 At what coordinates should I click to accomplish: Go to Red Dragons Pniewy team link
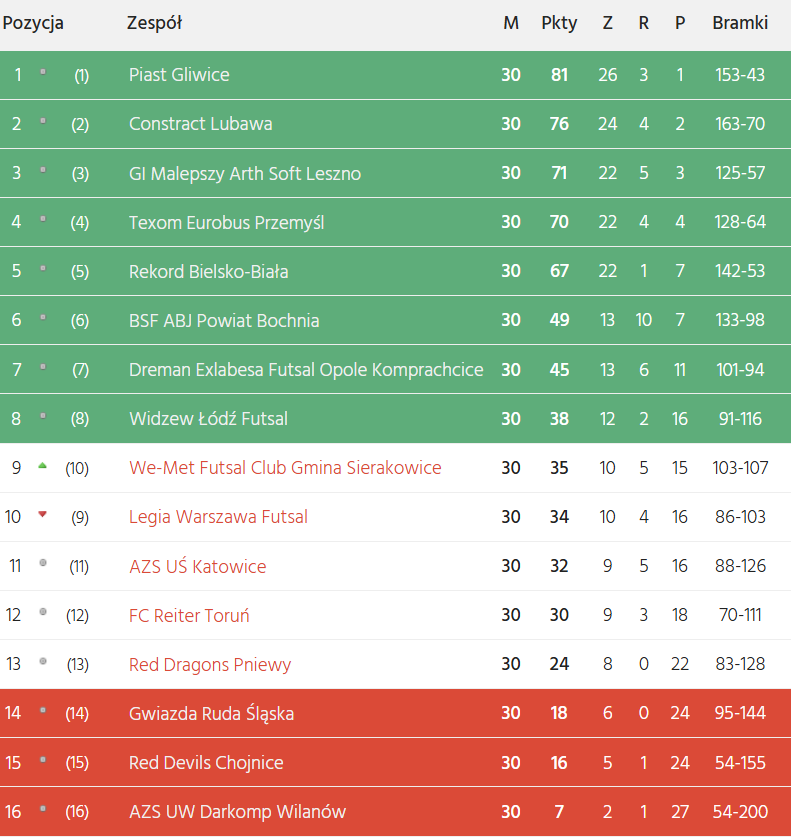210,665
